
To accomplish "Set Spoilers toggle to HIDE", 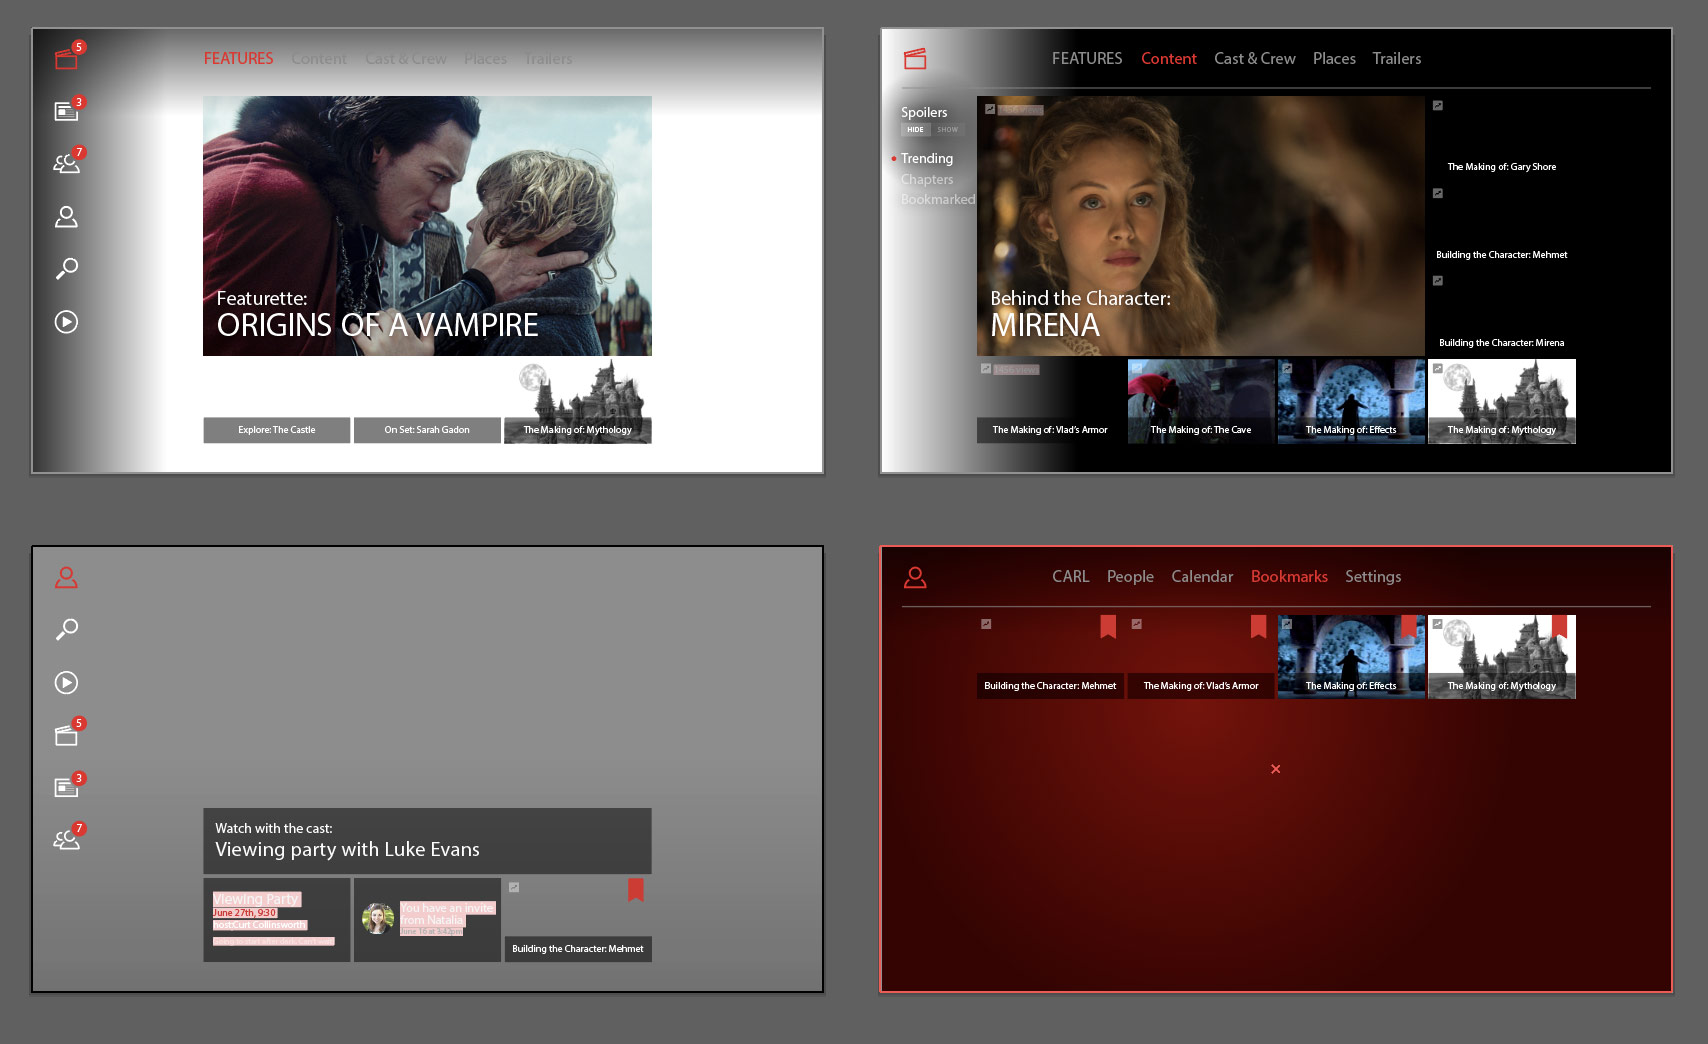I will click(916, 130).
